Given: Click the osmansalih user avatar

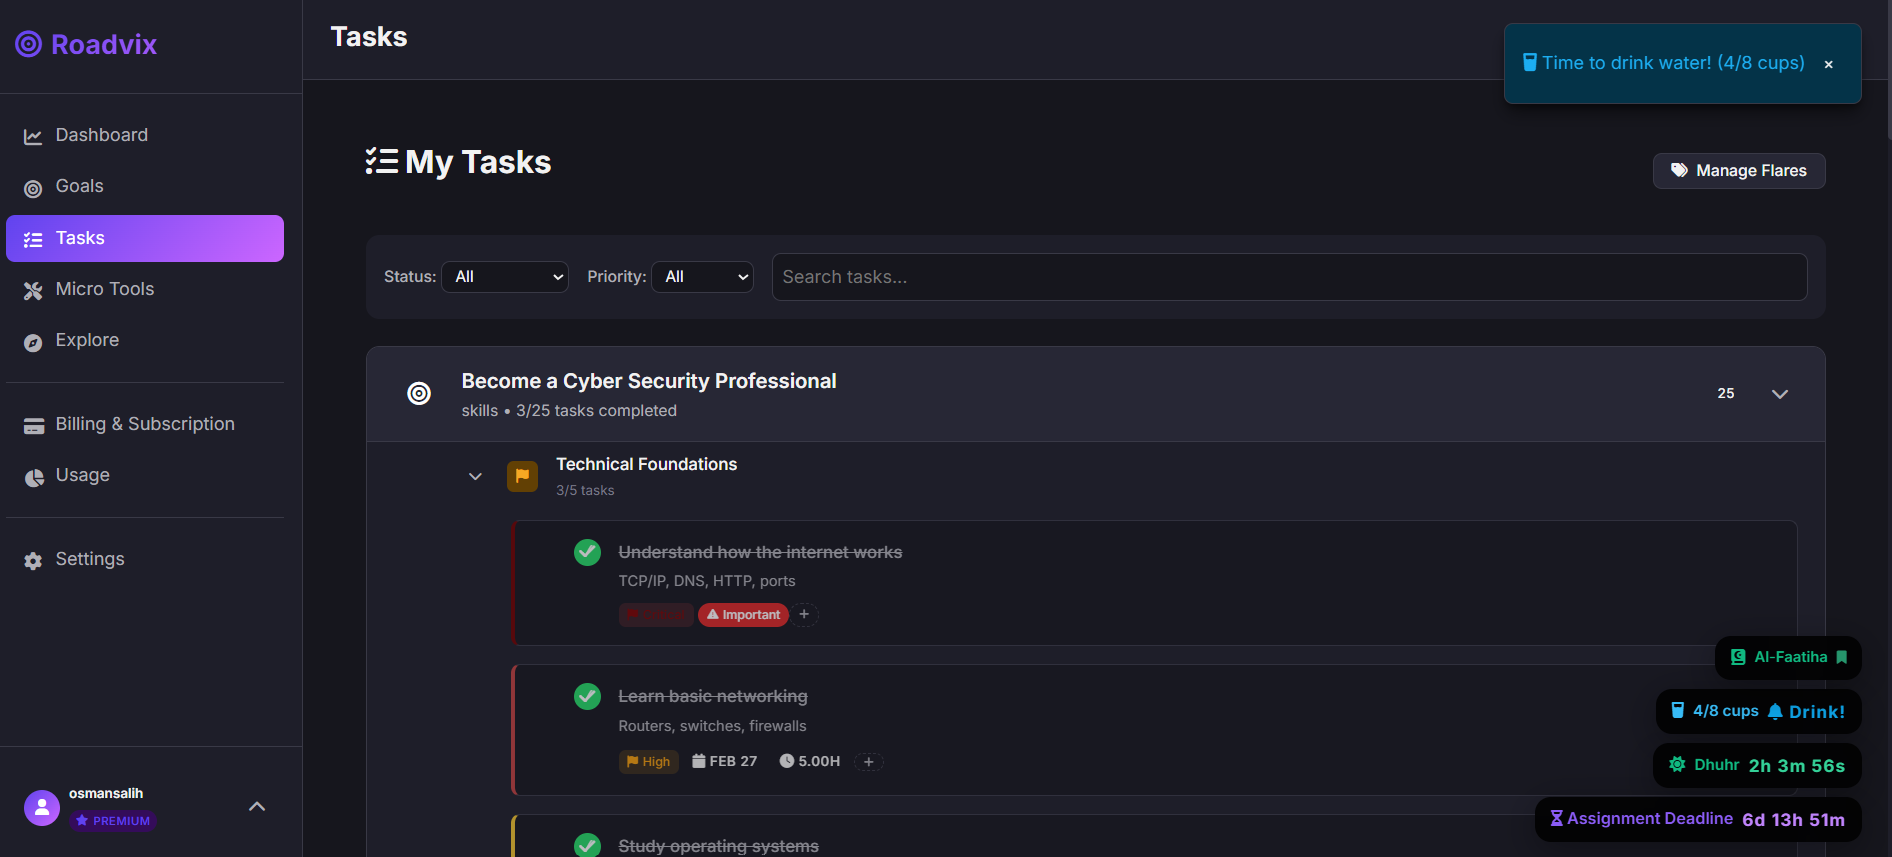Looking at the screenshot, I should 42,807.
